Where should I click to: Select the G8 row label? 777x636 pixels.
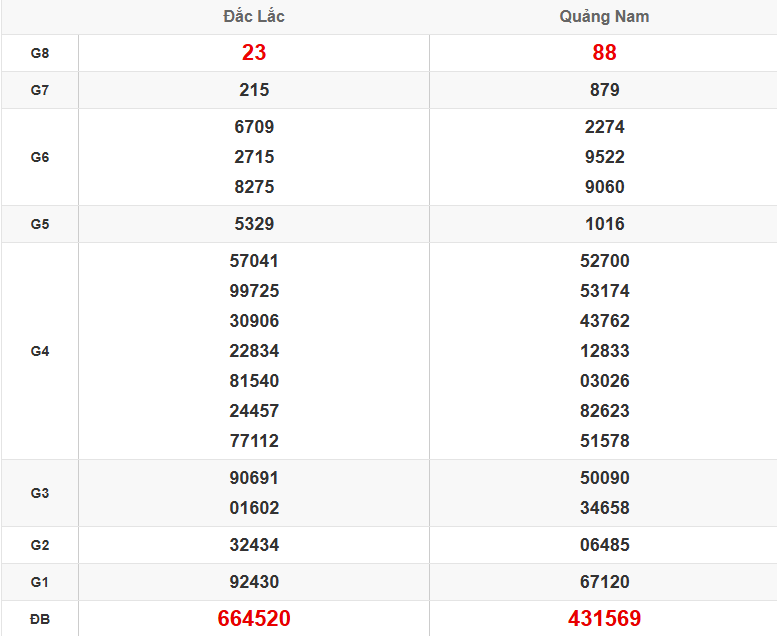[x=40, y=53]
